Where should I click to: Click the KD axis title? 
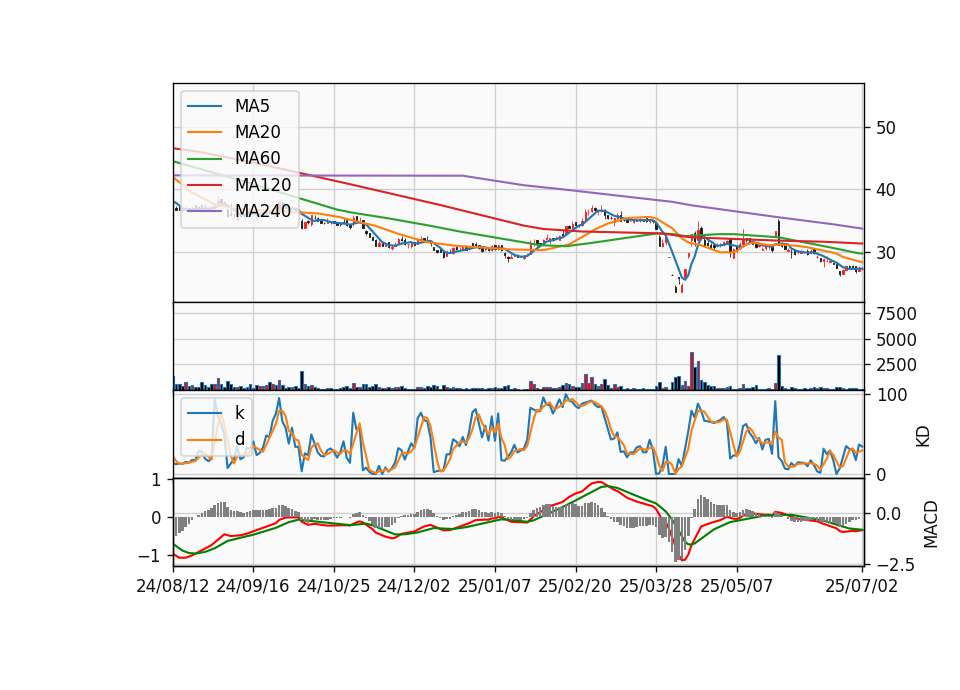(x=923, y=437)
